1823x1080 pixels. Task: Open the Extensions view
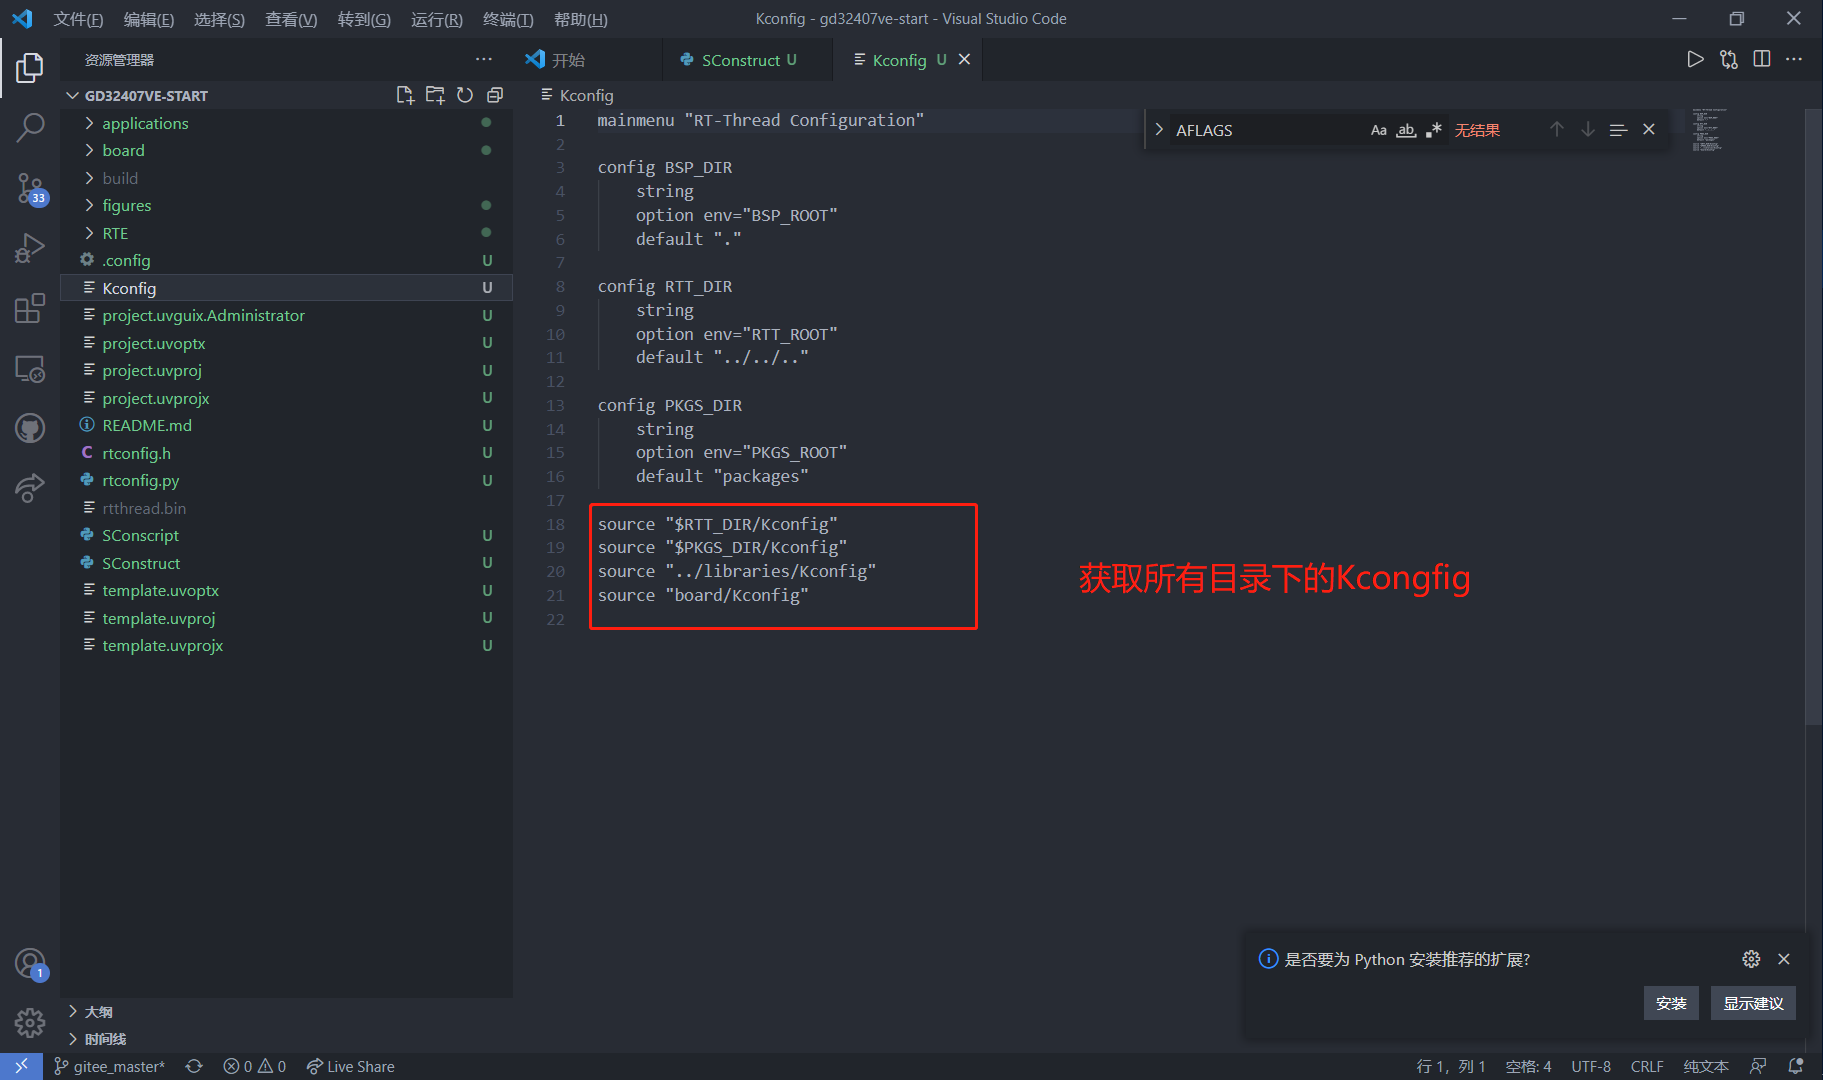click(x=30, y=308)
